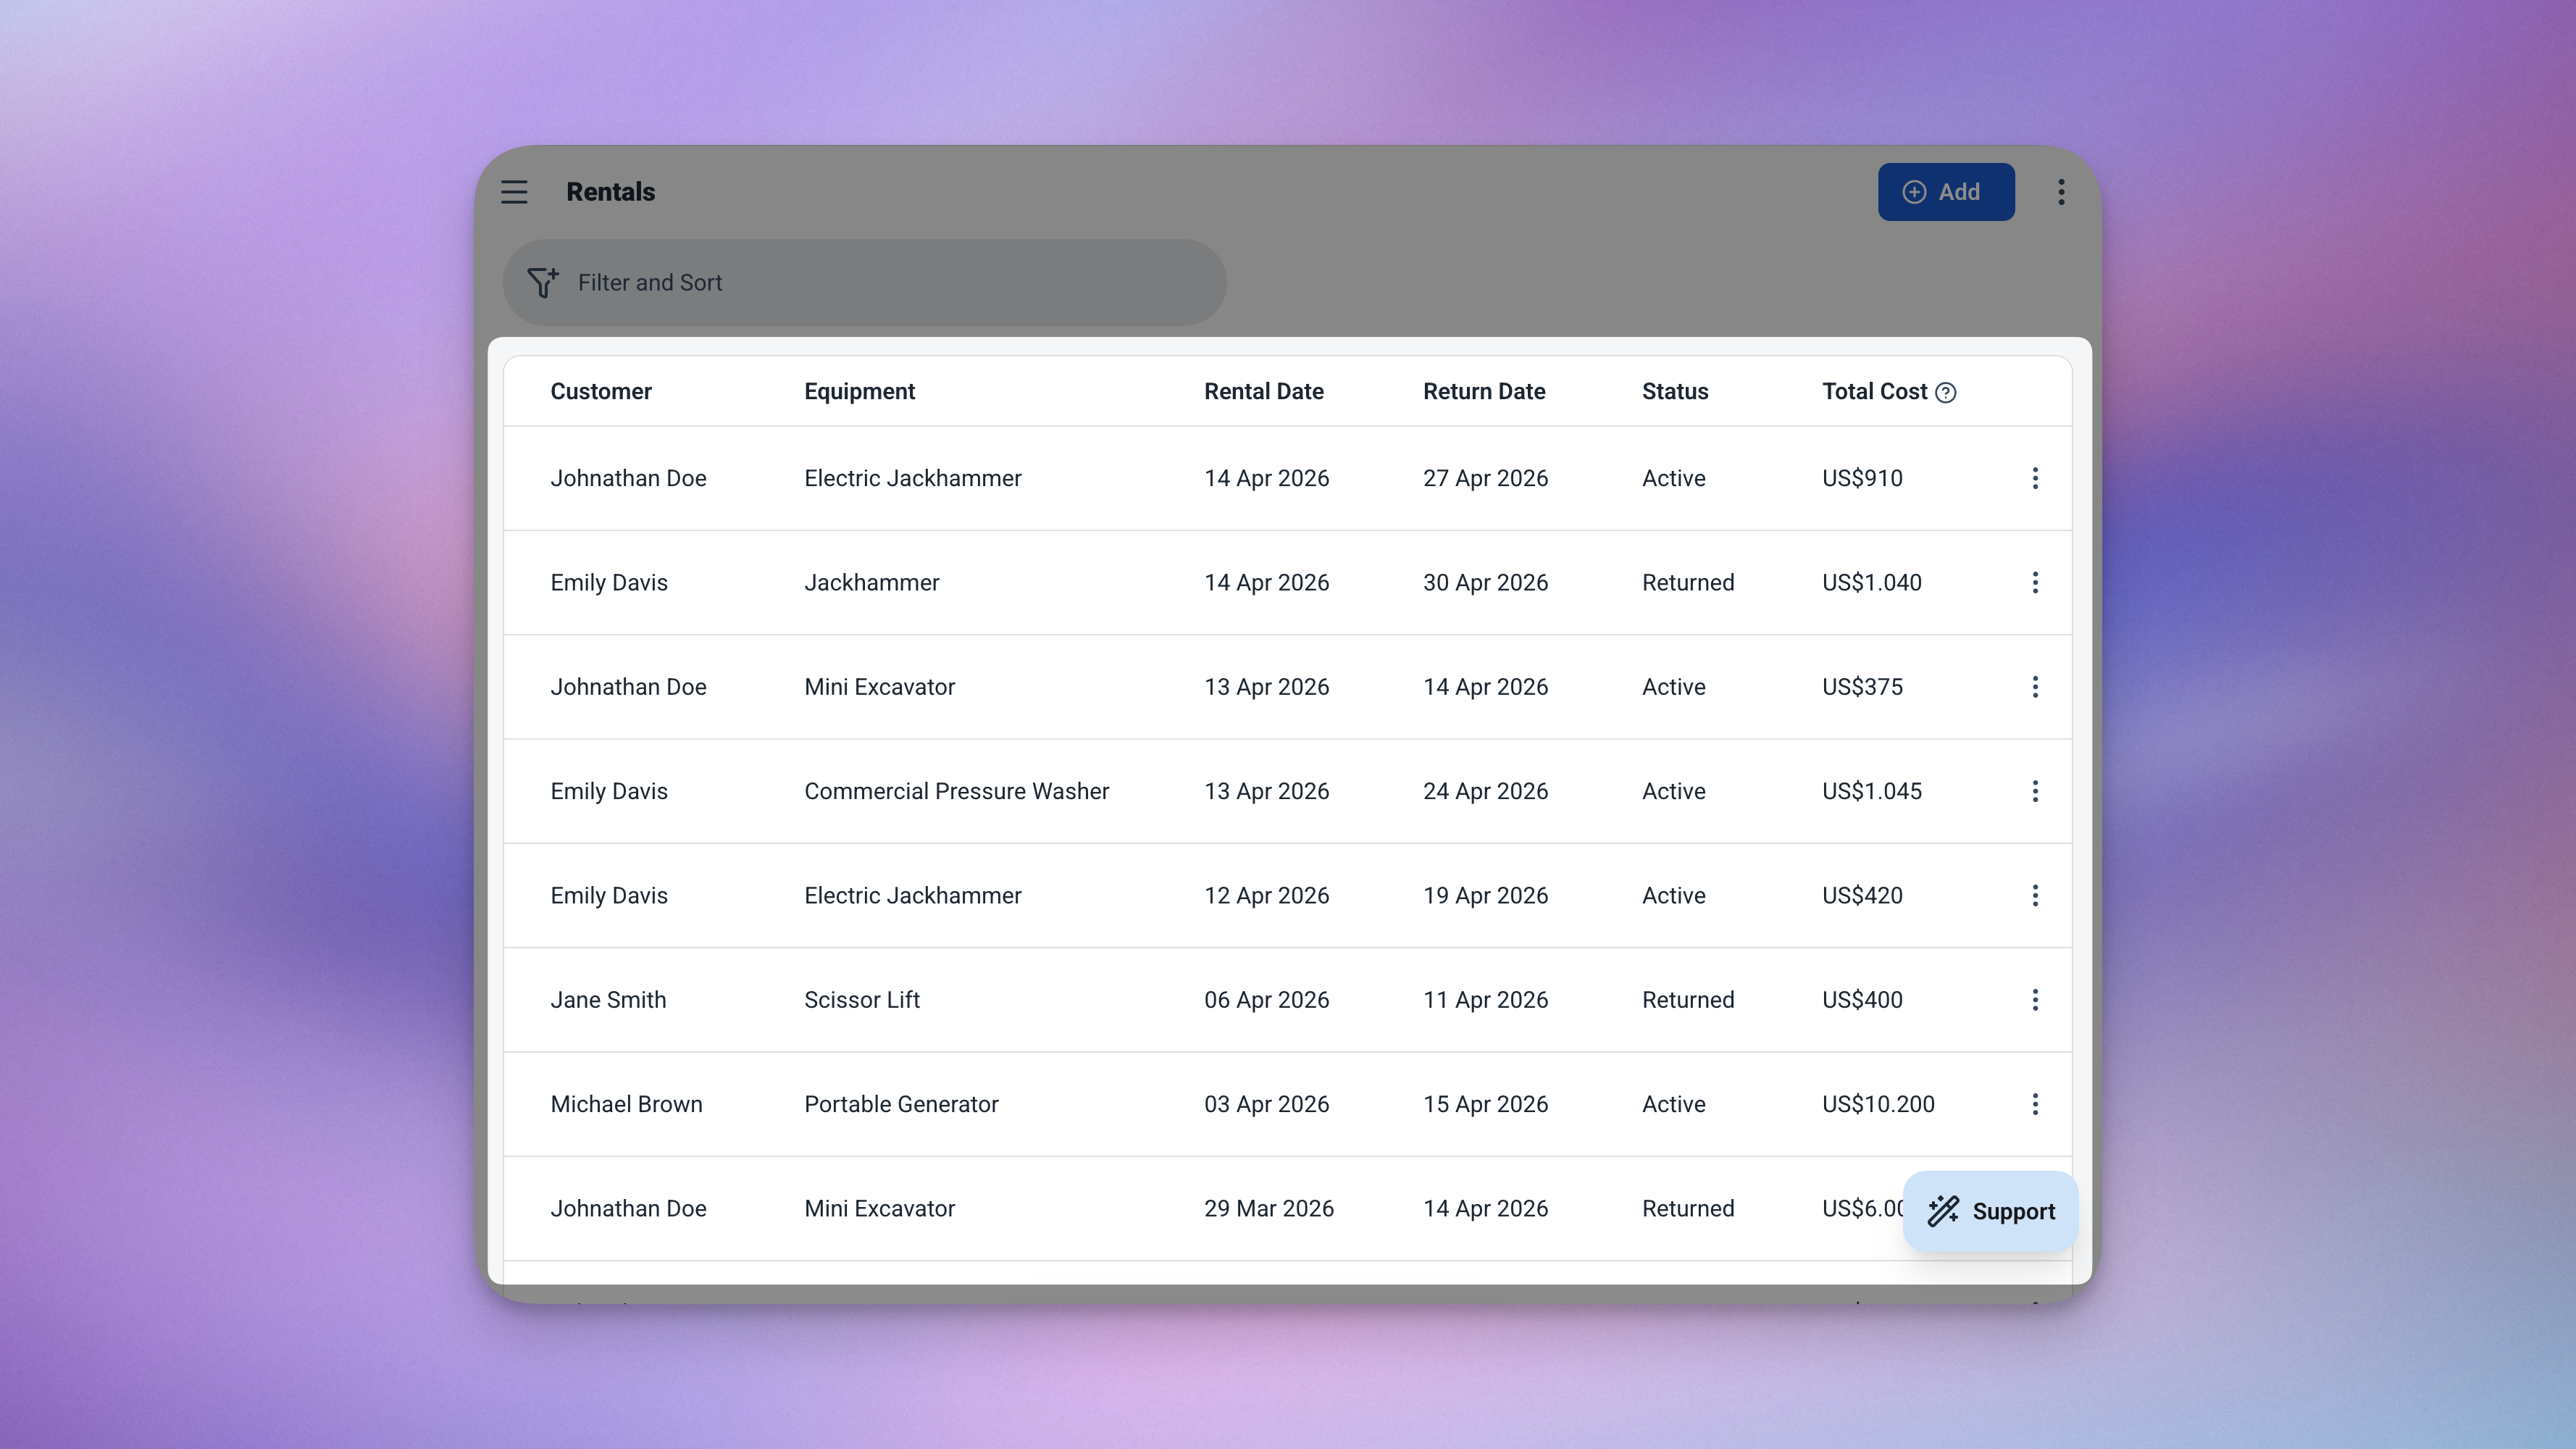The width and height of the screenshot is (2576, 1449).
Task: Open row actions for Michael Brown's Portable Generator
Action: [2035, 1104]
